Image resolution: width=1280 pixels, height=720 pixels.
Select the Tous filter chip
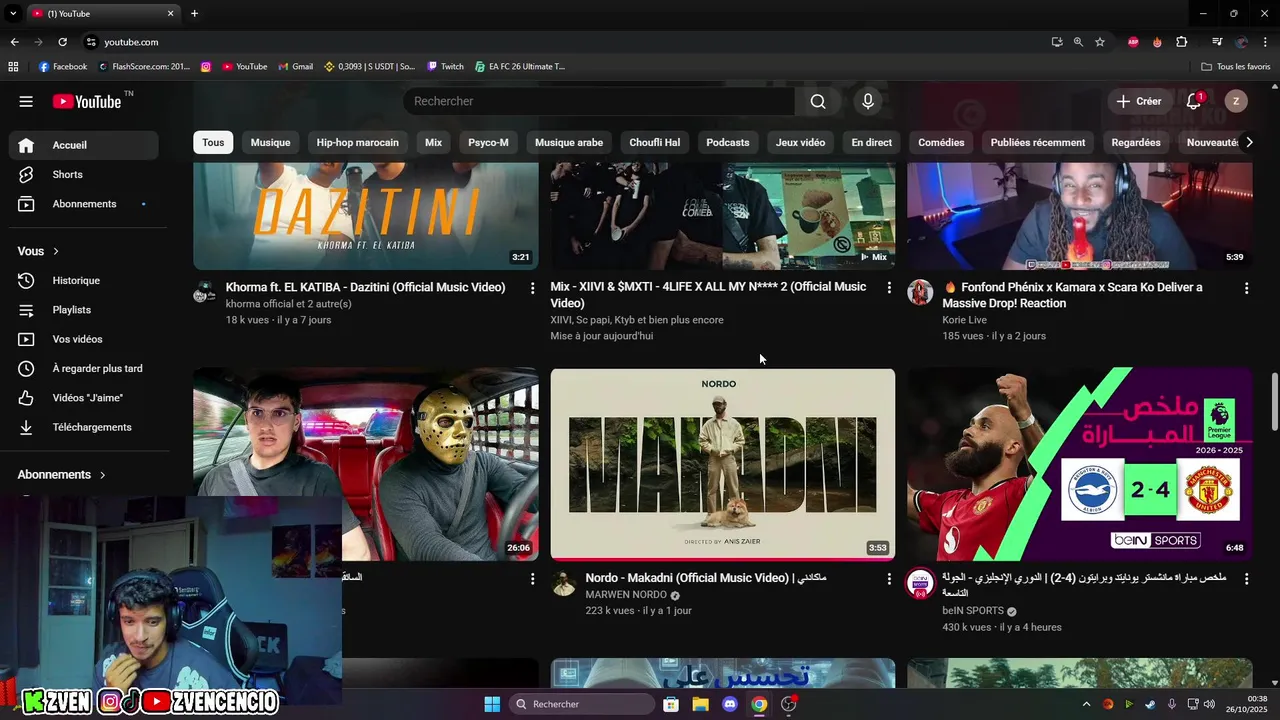click(213, 142)
